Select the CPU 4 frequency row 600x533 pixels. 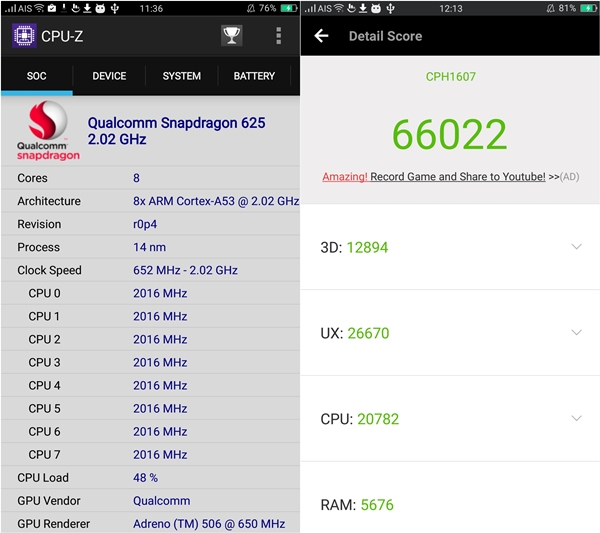pyautogui.click(x=150, y=385)
